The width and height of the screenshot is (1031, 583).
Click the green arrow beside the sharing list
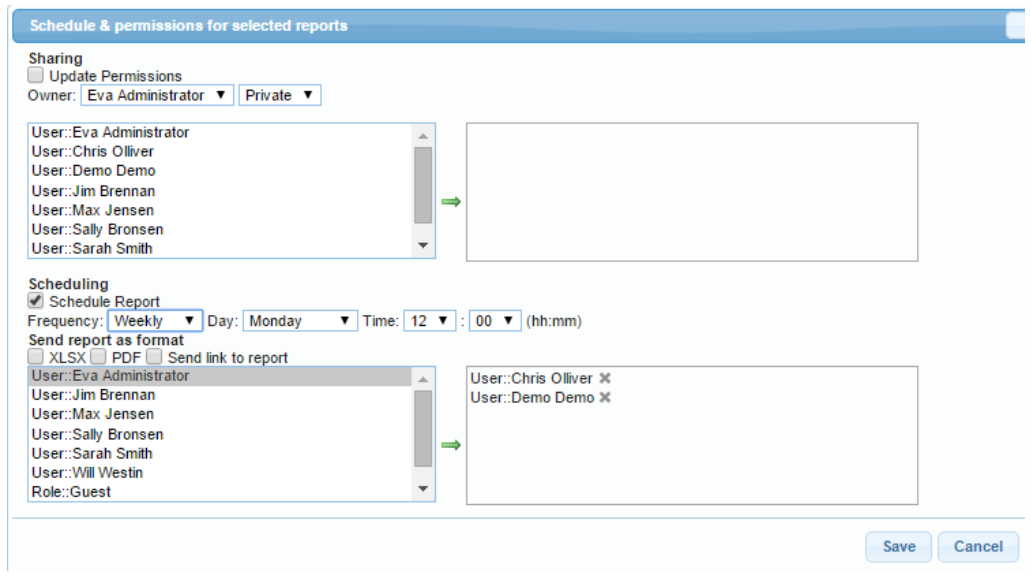coord(451,201)
